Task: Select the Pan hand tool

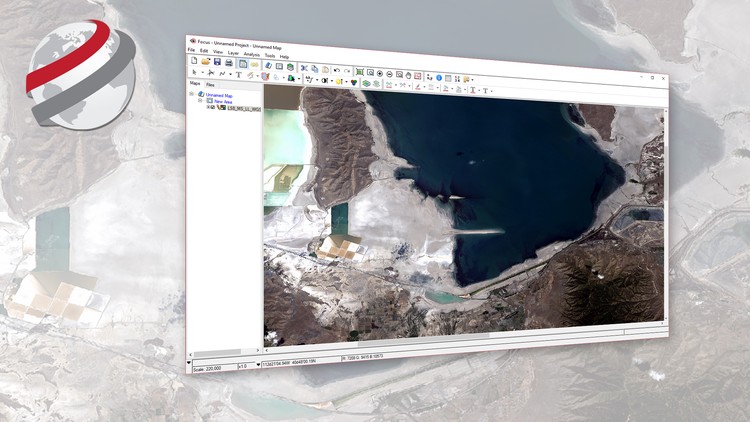Action: [408, 75]
